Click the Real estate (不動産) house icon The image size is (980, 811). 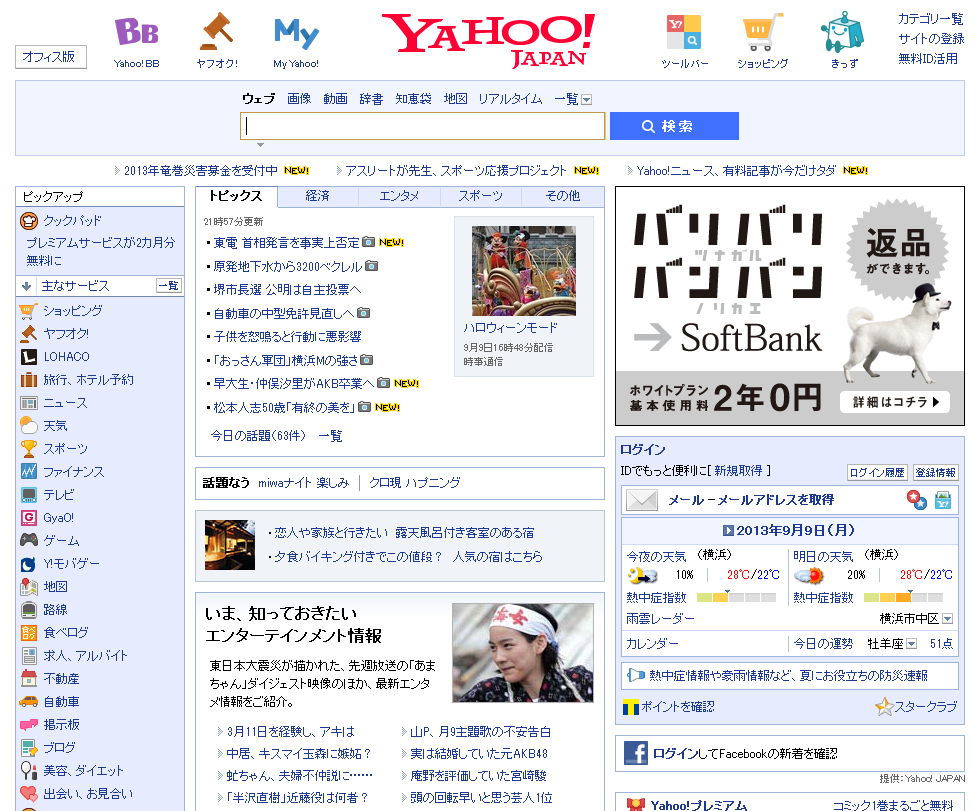tap(29, 678)
